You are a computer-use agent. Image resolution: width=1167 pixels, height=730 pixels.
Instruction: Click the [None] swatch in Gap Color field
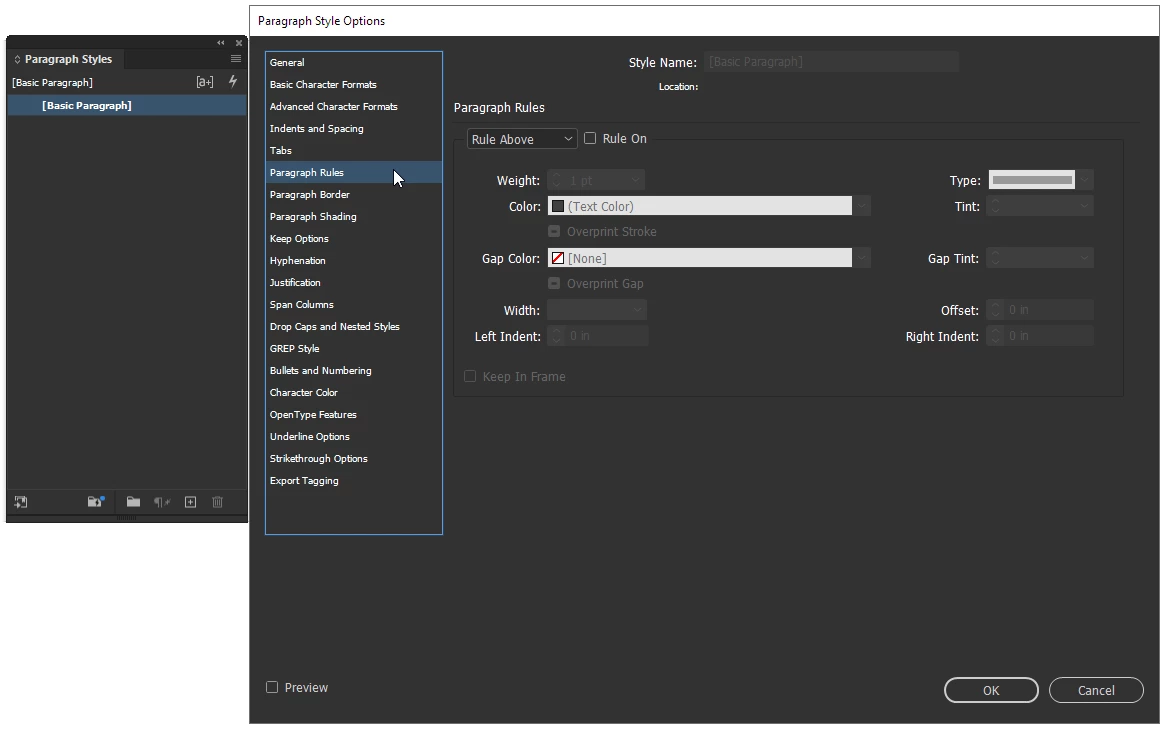pos(557,258)
